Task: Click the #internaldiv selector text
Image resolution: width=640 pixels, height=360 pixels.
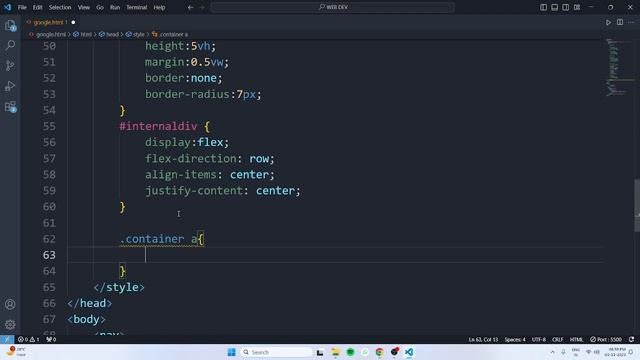Action: [158, 126]
